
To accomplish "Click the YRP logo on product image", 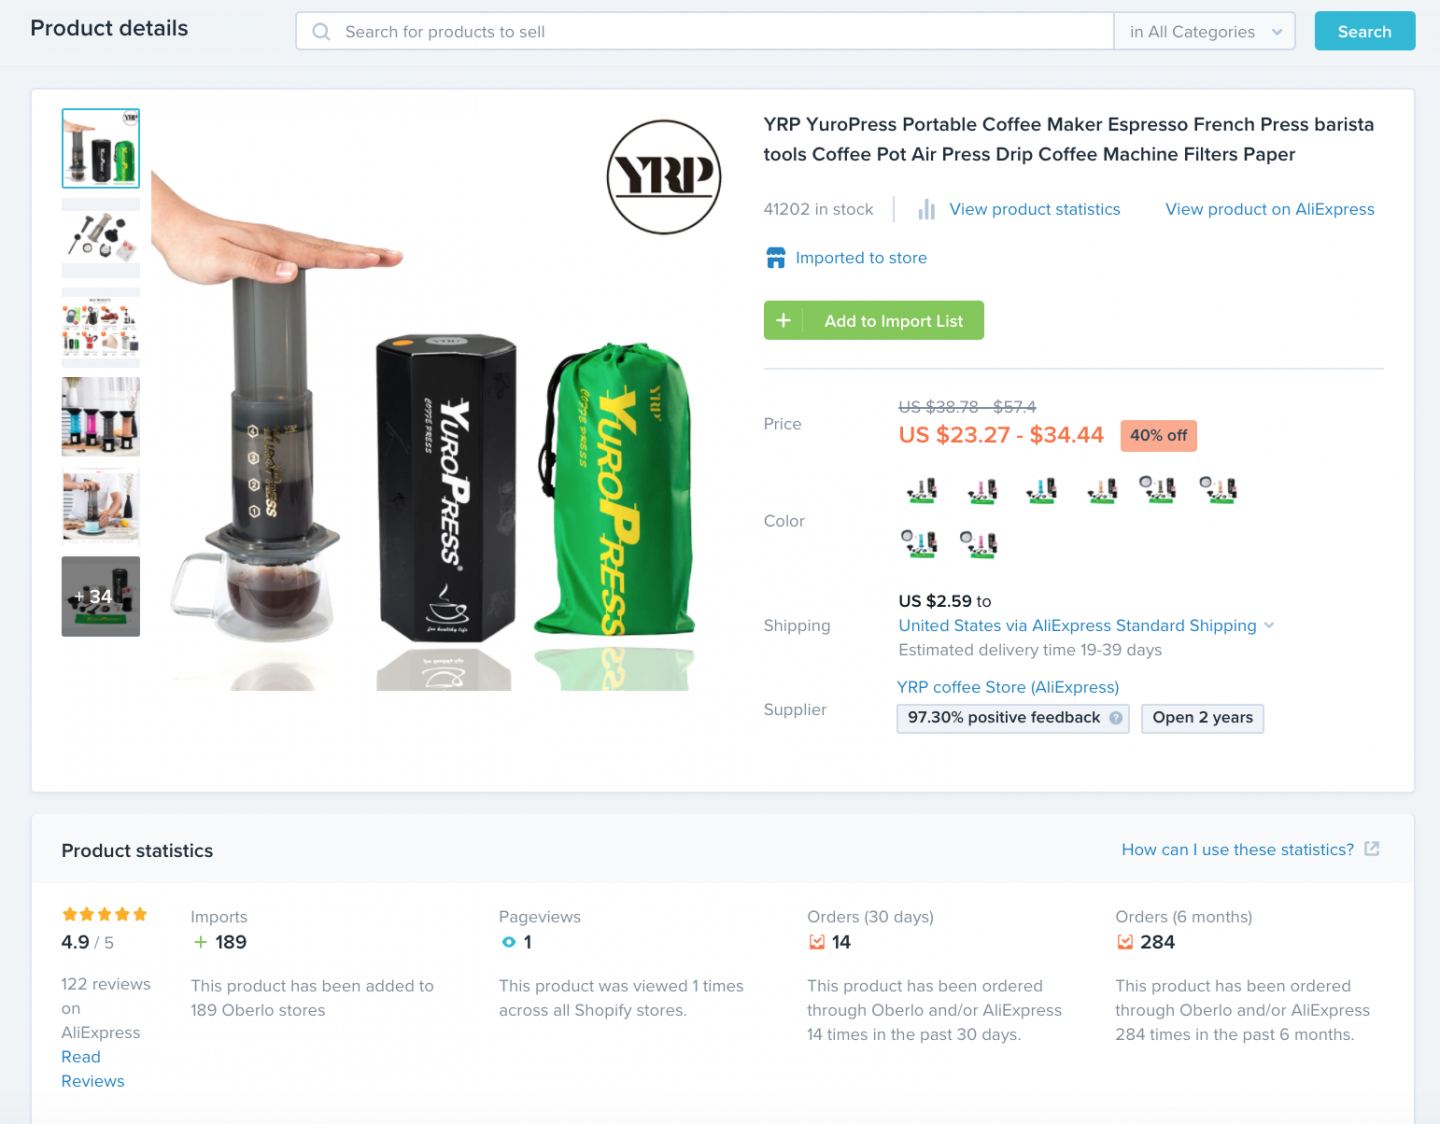I will [664, 177].
